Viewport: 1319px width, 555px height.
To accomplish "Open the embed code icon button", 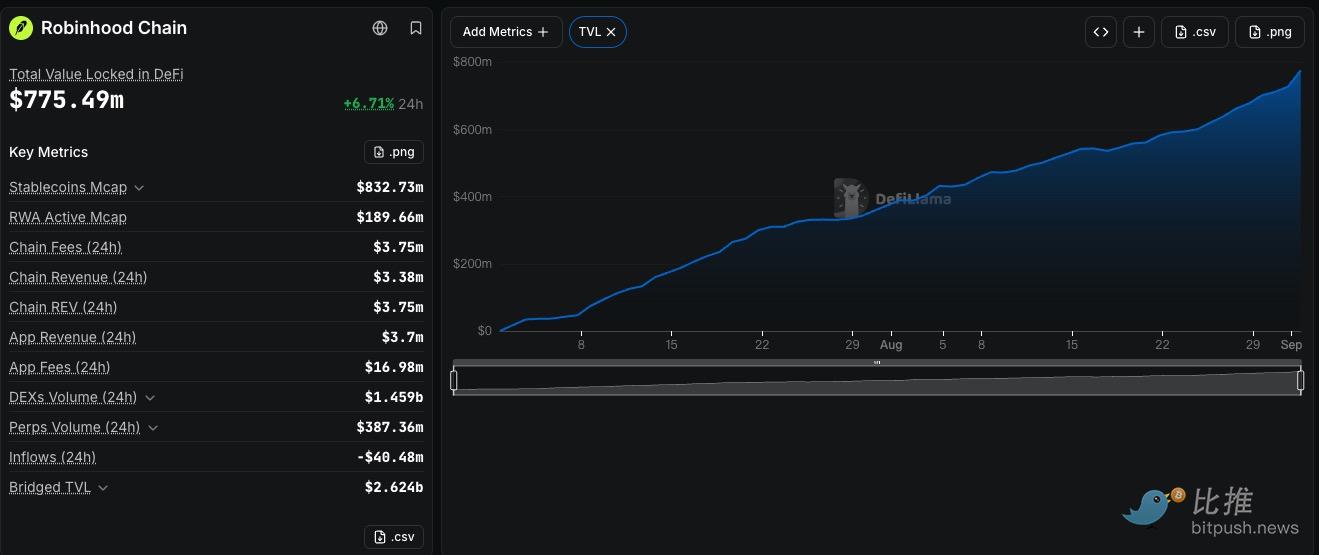I will click(x=1101, y=32).
